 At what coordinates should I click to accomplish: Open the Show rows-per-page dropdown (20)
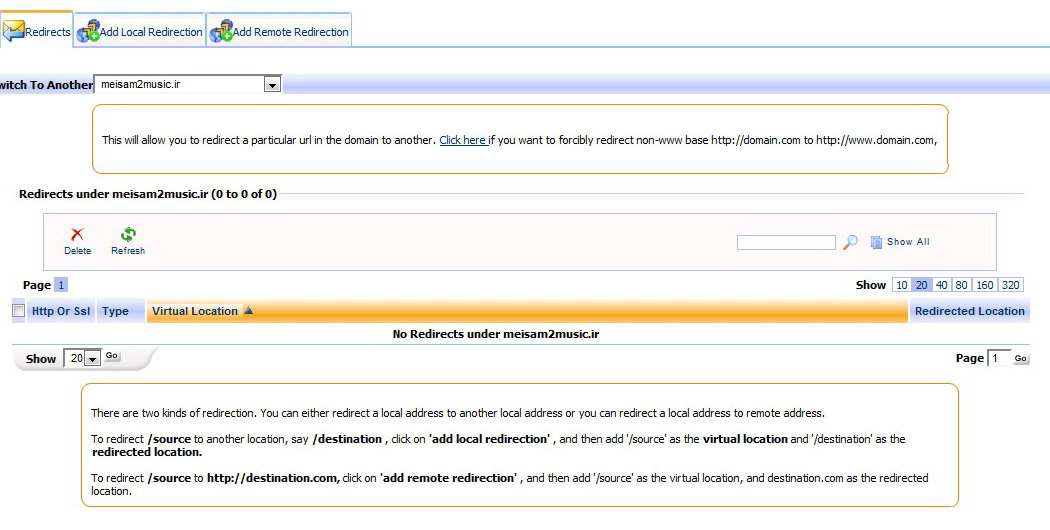(x=82, y=358)
